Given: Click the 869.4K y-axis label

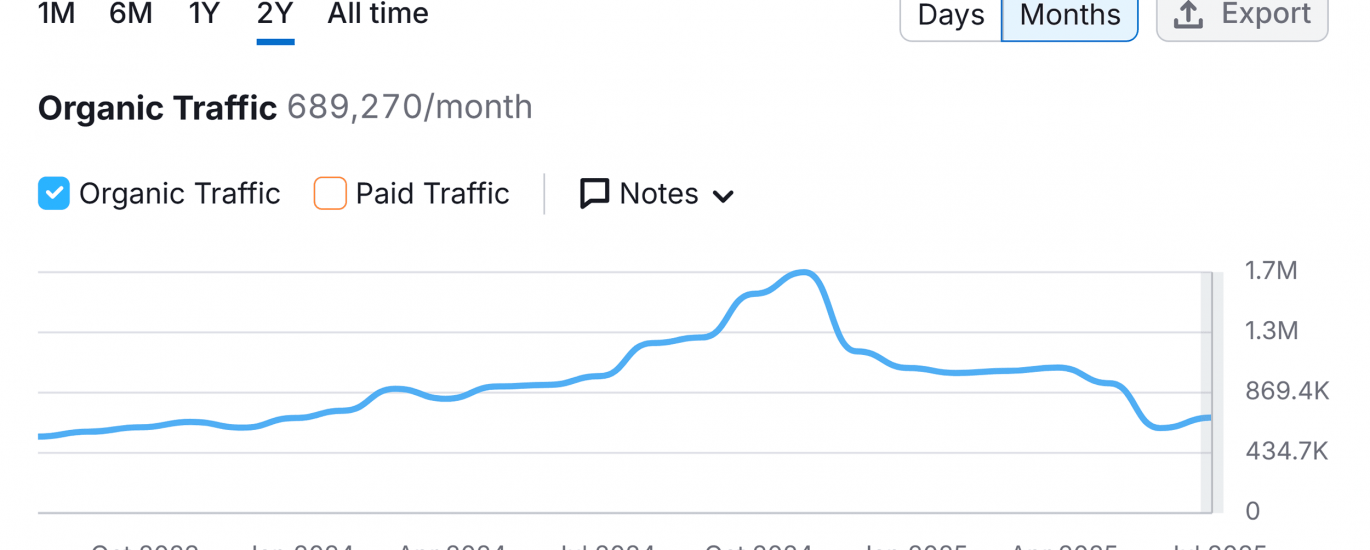Looking at the screenshot, I should click(1286, 391).
